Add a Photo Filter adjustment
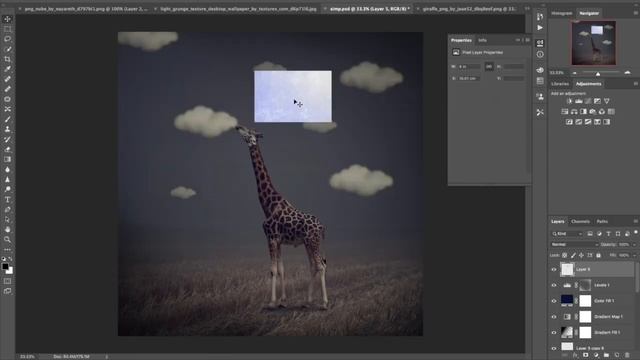Viewport: 640px width, 360px height. tap(593, 111)
